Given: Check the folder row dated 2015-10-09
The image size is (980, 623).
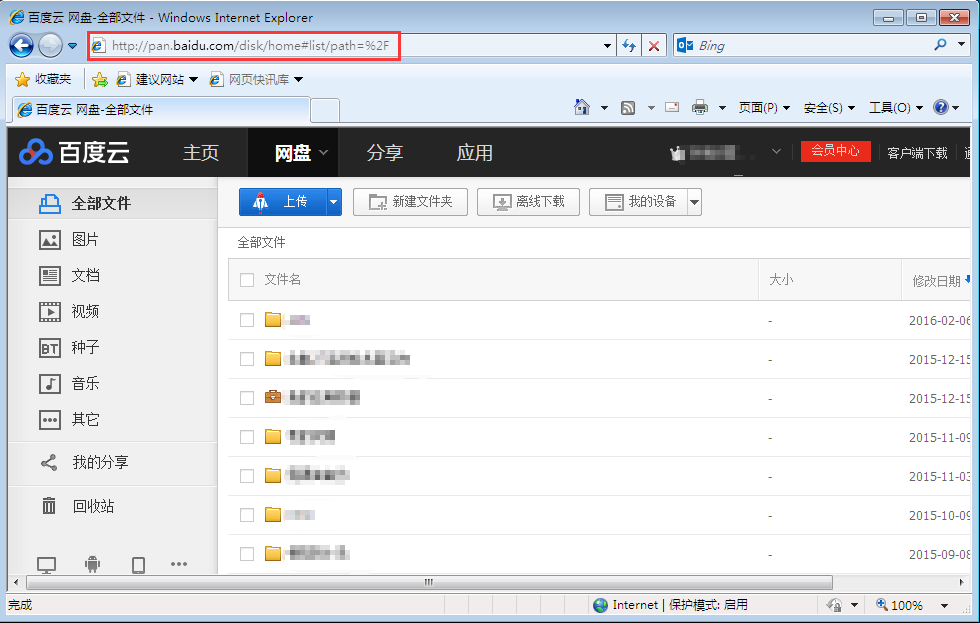Looking at the screenshot, I should tap(247, 515).
